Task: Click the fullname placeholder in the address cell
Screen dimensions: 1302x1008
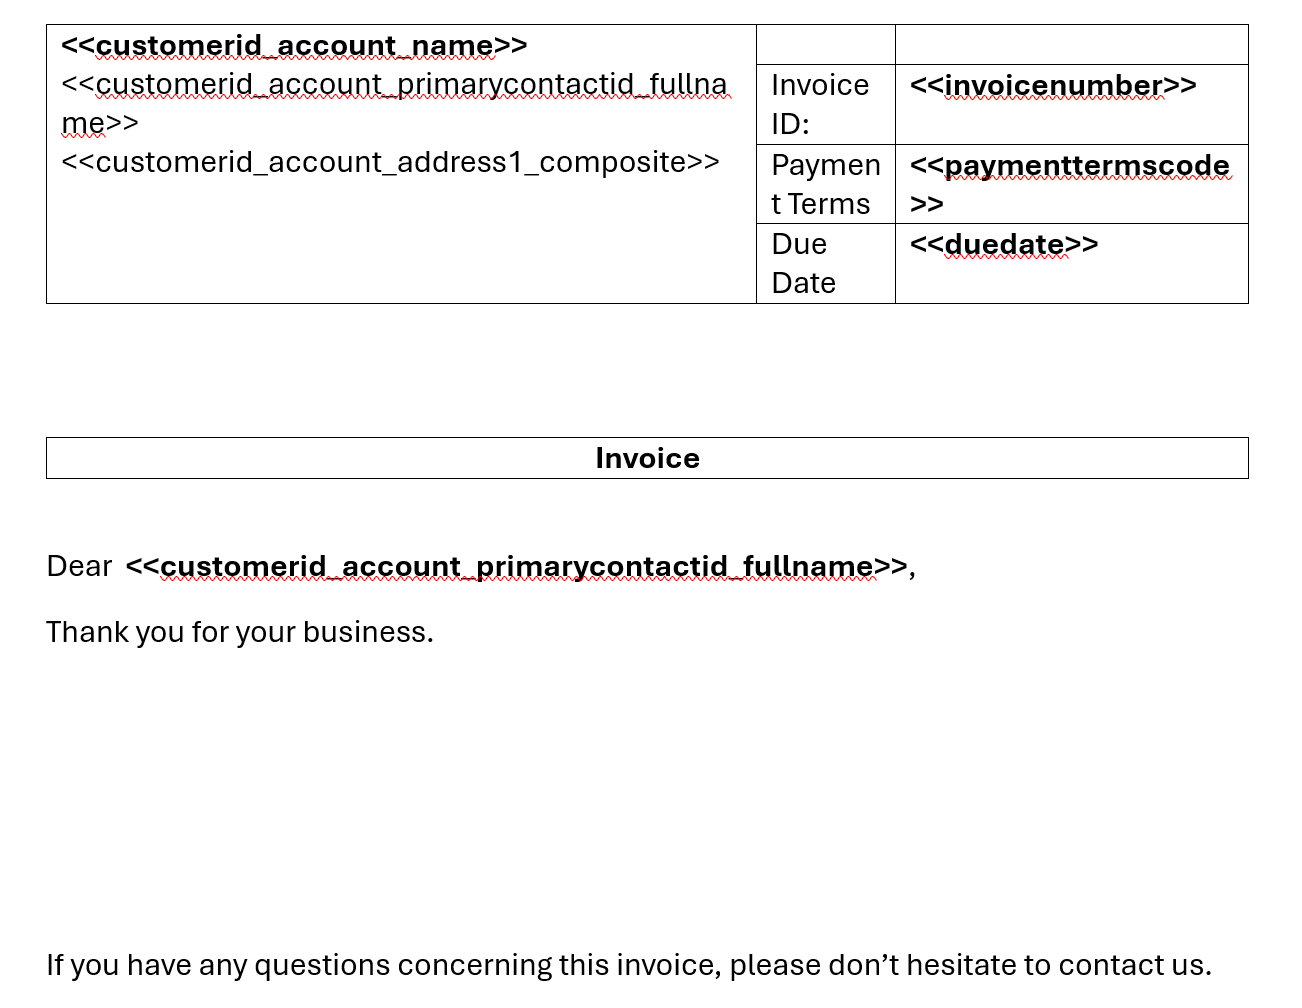Action: pos(394,85)
